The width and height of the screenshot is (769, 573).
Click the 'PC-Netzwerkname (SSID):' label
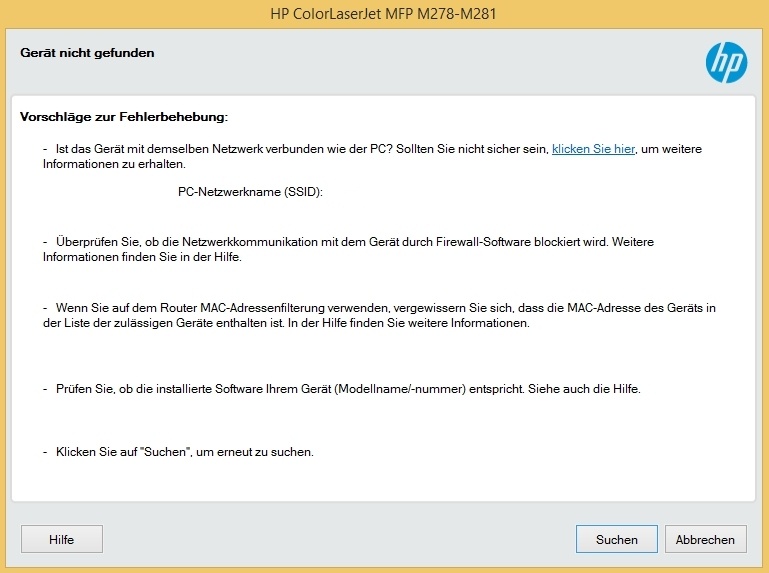[250, 192]
